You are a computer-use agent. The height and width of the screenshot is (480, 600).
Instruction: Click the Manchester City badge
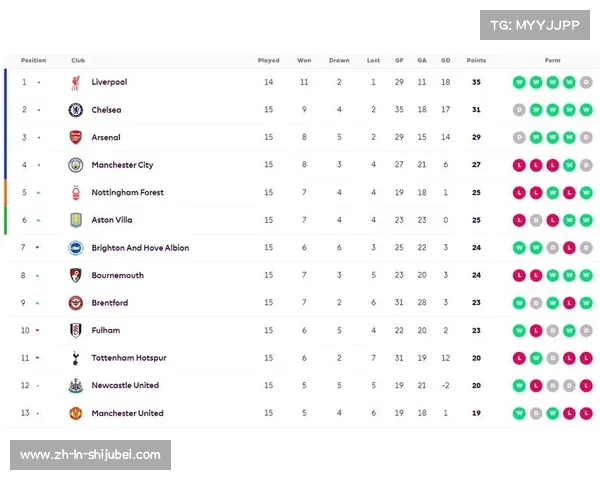coord(76,165)
